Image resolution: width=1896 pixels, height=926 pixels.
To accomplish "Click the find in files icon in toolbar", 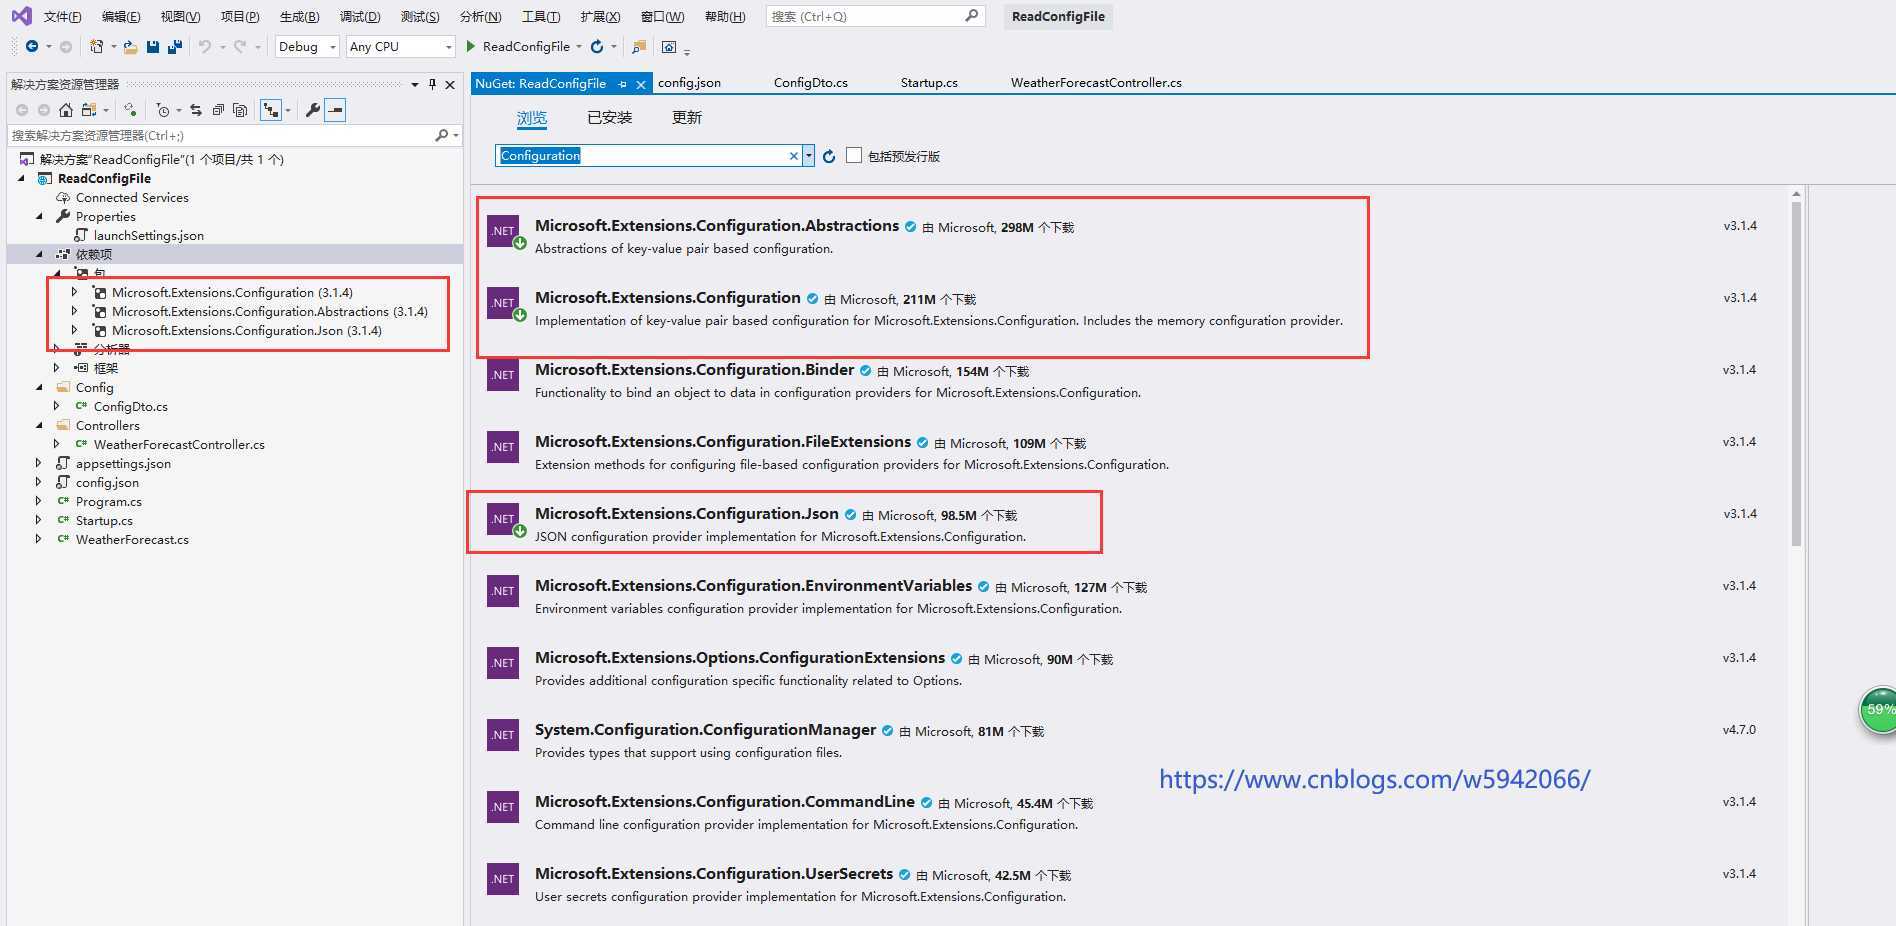I will [x=639, y=46].
